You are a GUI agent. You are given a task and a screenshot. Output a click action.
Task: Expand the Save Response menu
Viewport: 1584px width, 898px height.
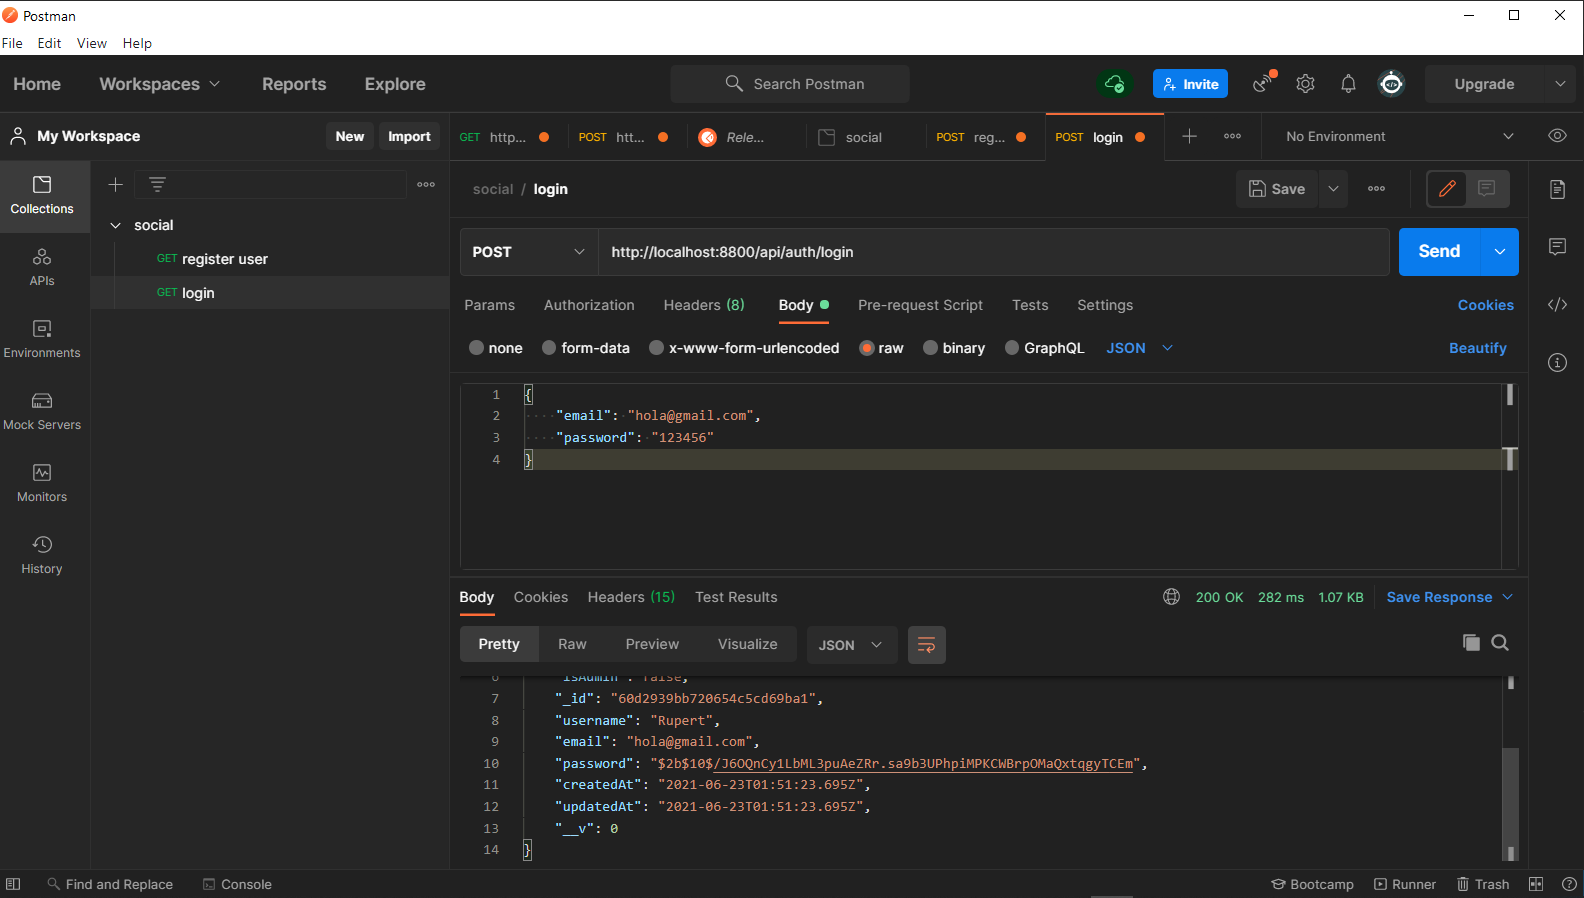pyautogui.click(x=1449, y=597)
